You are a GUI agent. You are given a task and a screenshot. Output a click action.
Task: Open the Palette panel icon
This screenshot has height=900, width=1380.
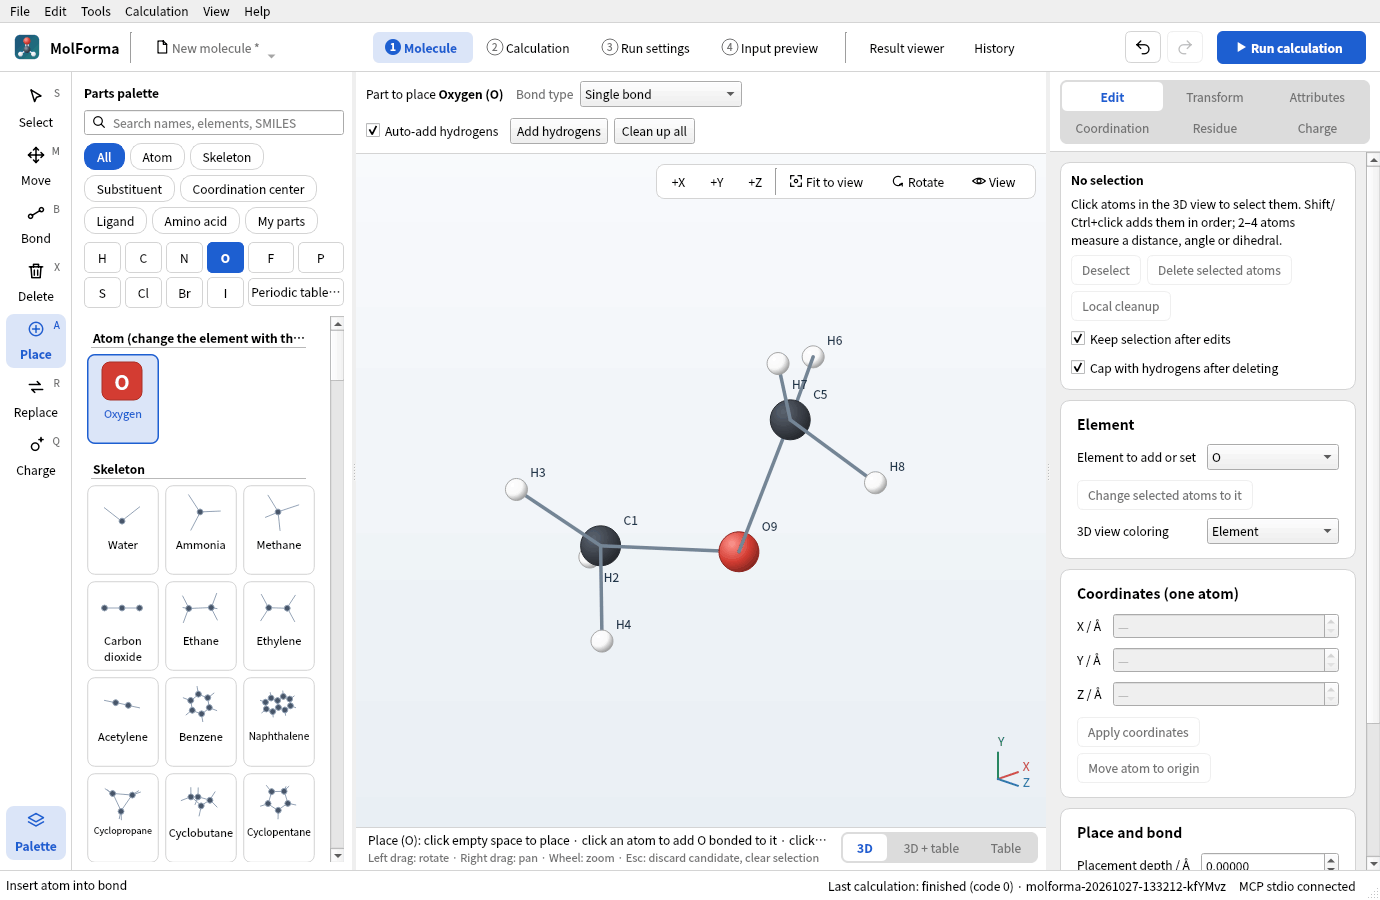click(36, 832)
